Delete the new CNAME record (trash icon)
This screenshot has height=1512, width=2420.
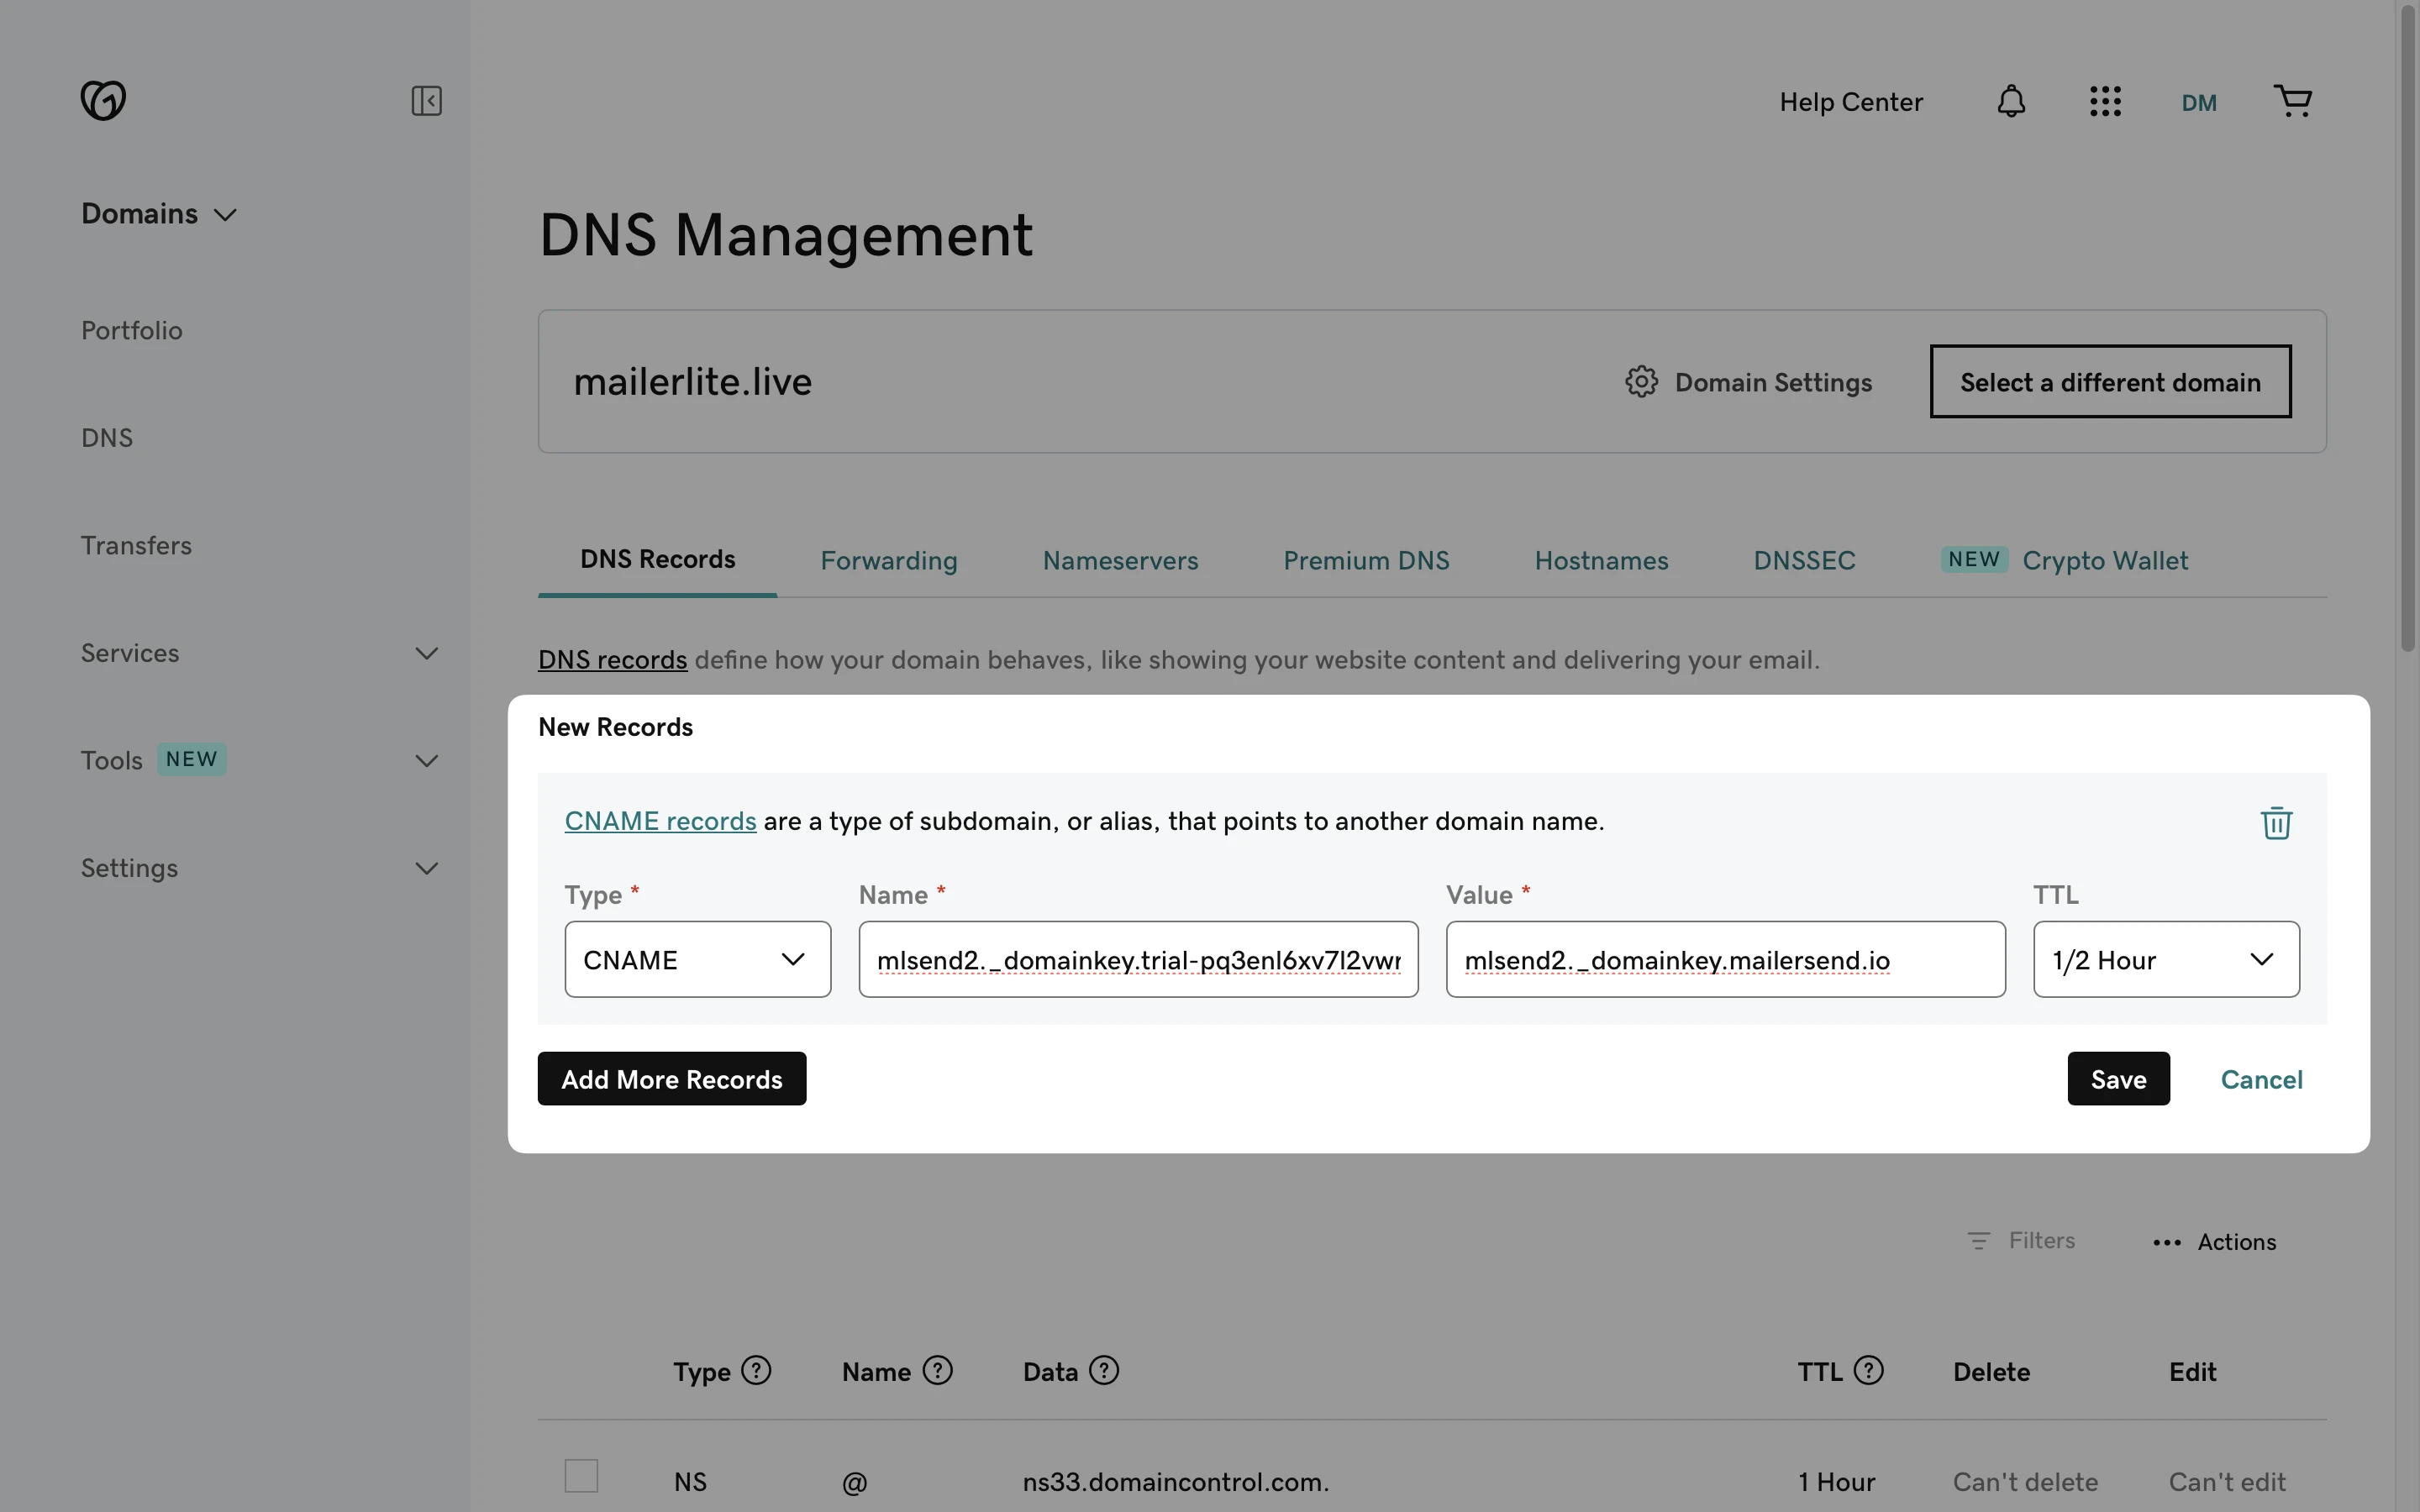click(x=2276, y=822)
